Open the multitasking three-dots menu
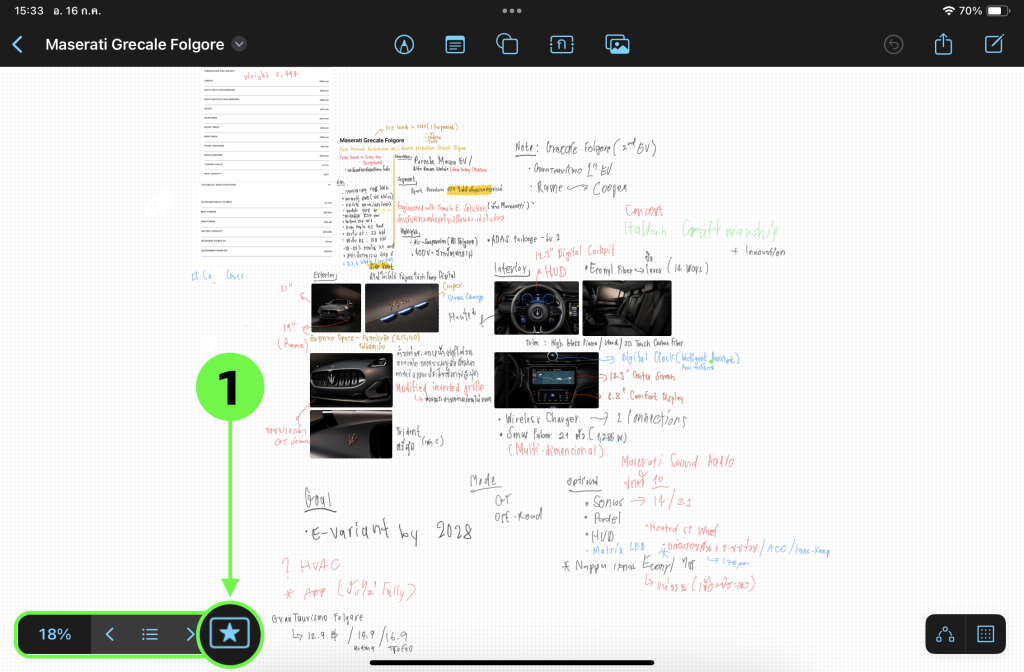1024x672 pixels. (x=512, y=11)
